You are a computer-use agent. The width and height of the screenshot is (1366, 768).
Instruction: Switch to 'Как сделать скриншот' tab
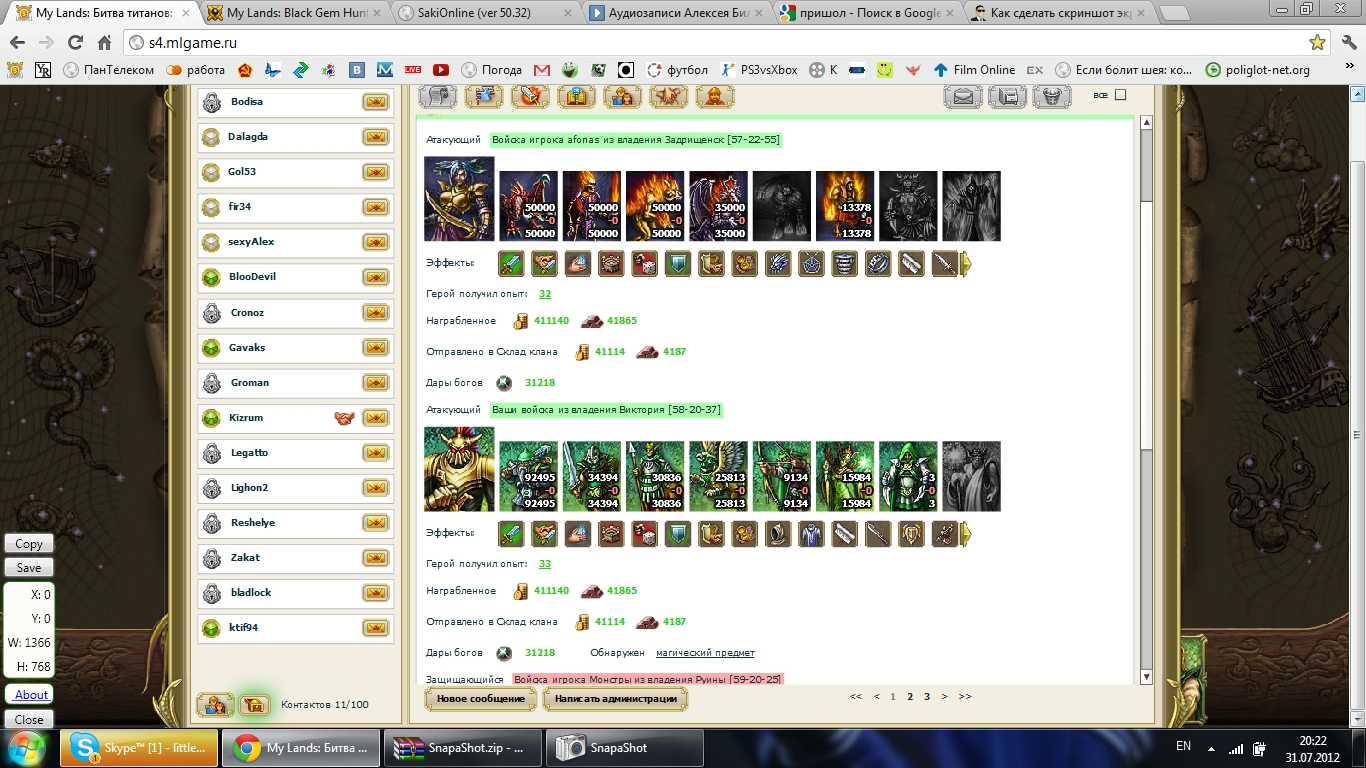point(1058,13)
